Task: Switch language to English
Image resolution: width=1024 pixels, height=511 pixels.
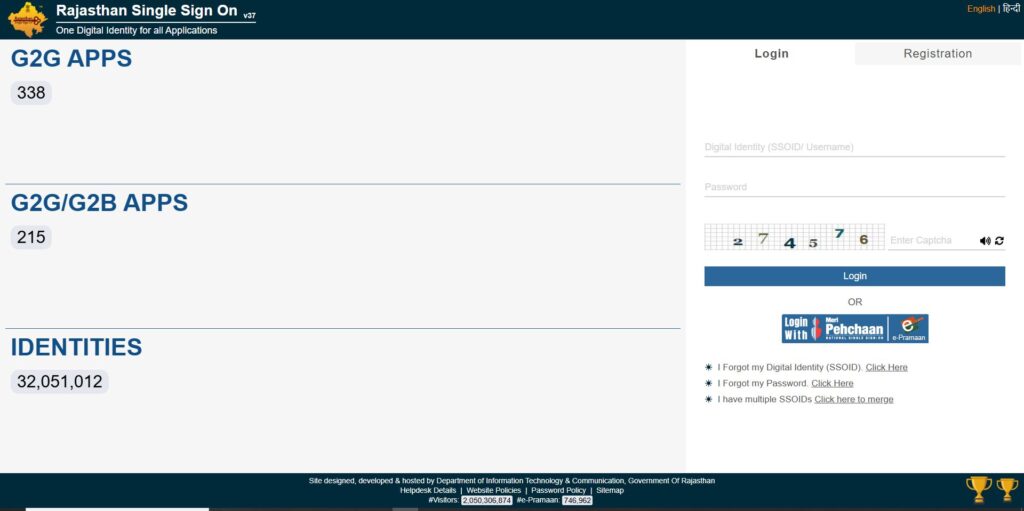Action: [x=980, y=9]
